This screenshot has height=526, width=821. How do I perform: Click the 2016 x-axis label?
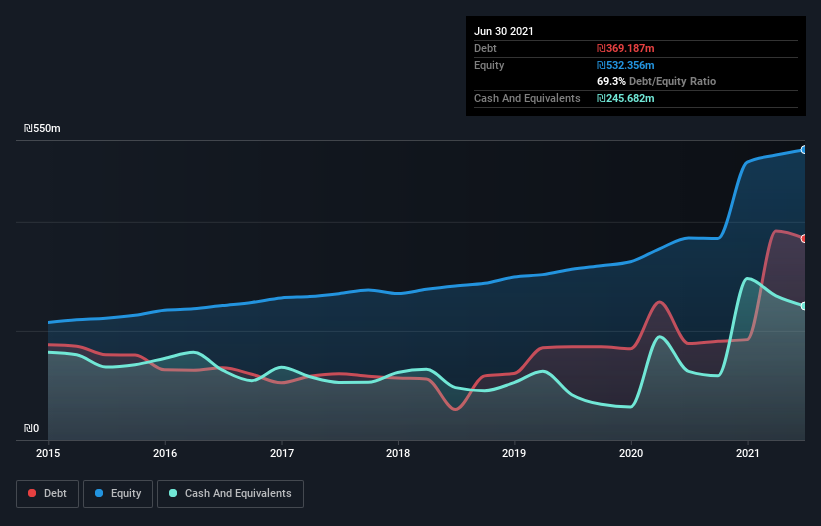(165, 453)
